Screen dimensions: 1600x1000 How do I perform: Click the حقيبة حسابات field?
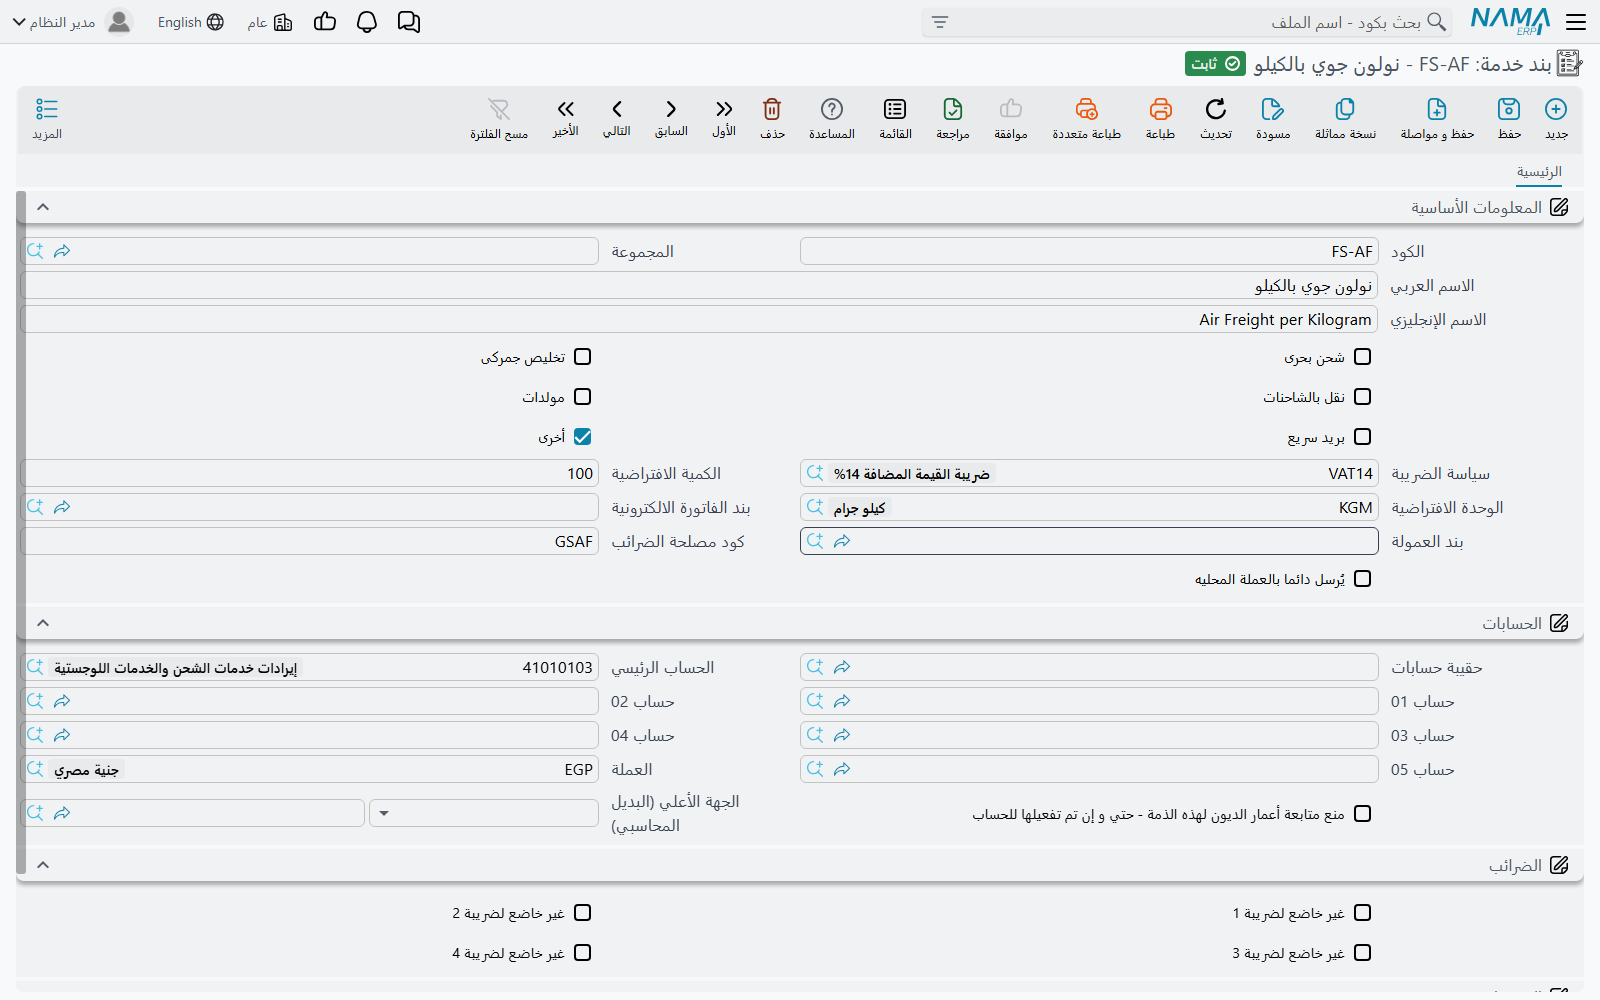click(x=1089, y=667)
